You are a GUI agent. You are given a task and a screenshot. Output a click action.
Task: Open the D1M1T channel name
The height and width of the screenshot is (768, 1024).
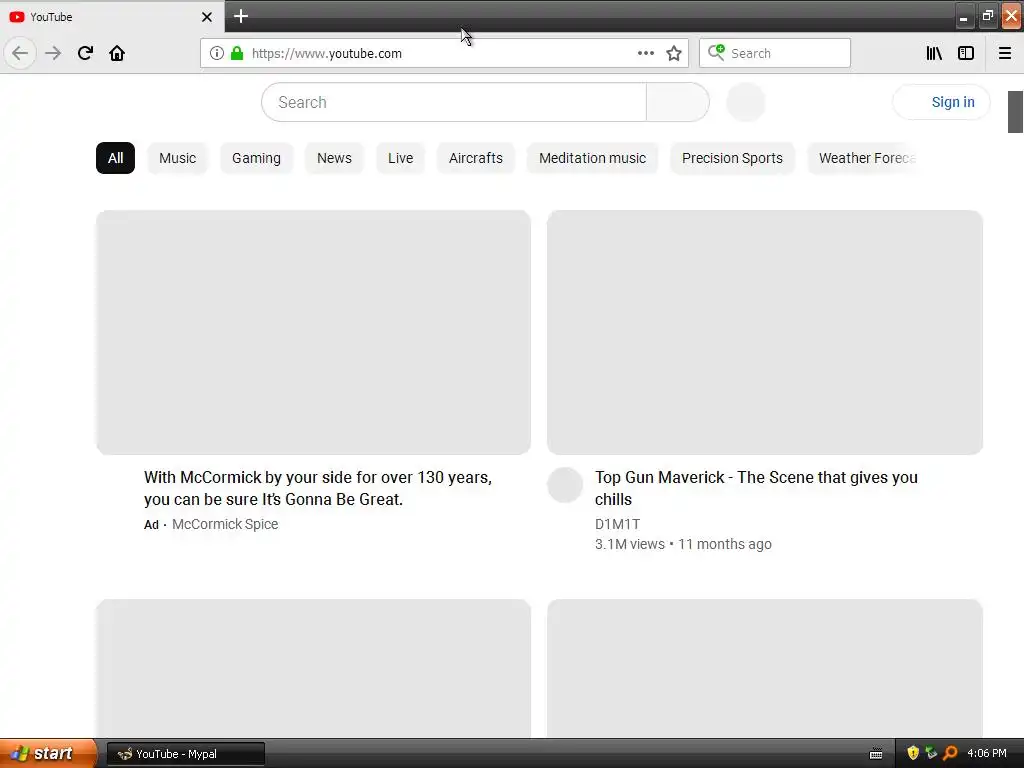coord(617,524)
